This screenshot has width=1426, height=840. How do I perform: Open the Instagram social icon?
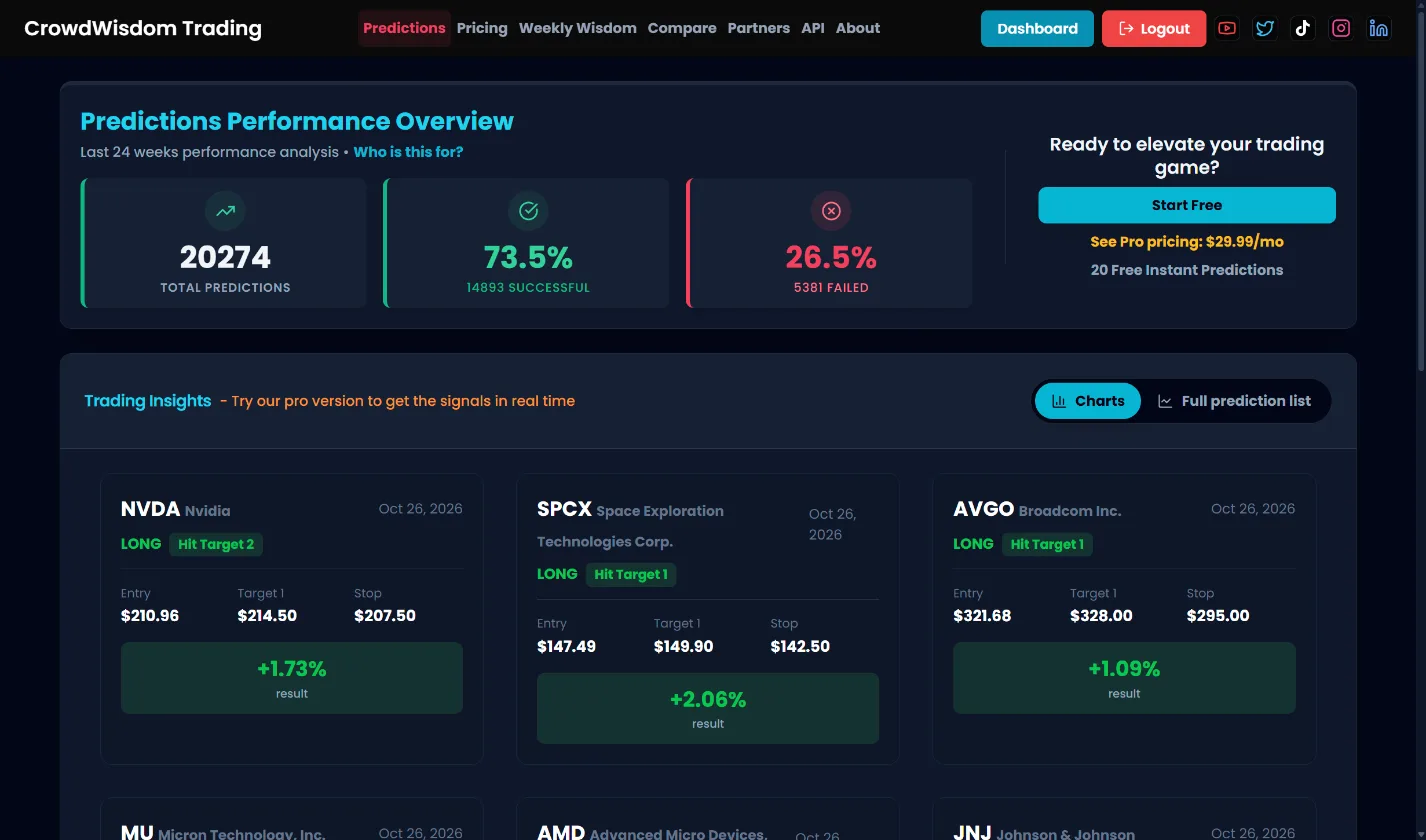(x=1341, y=28)
